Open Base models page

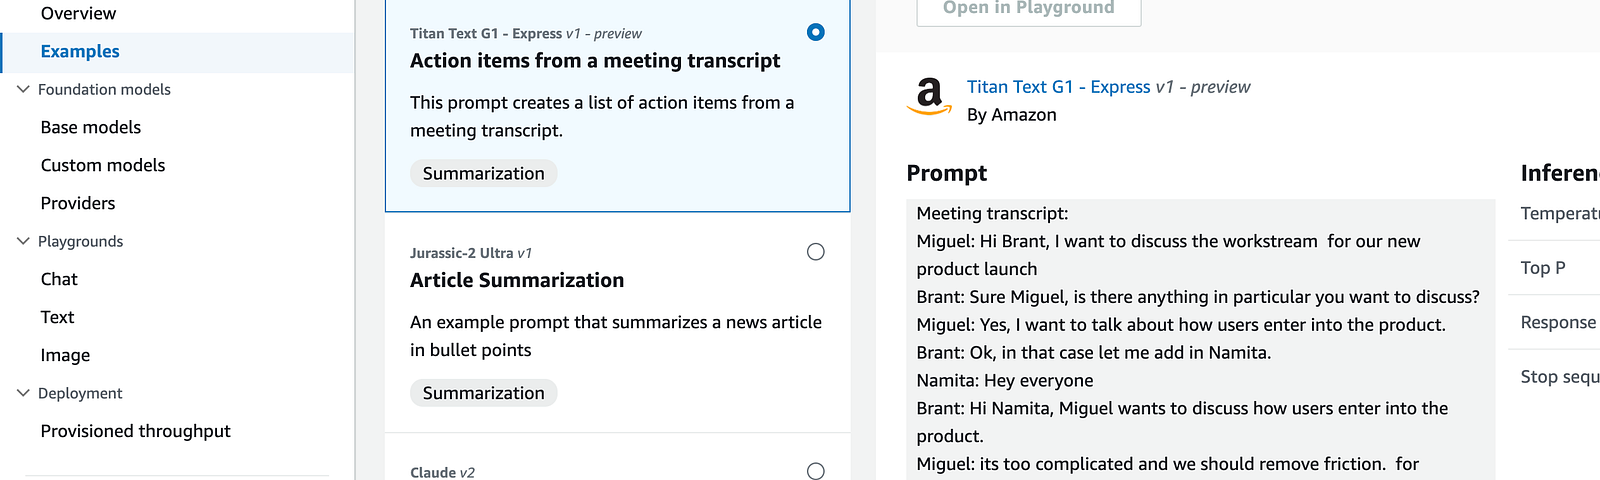(91, 127)
